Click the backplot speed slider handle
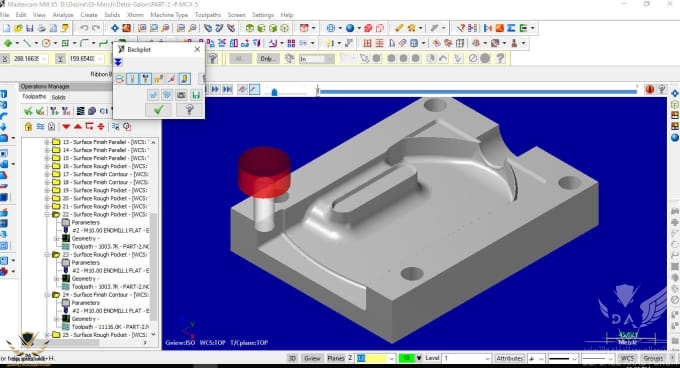 pyautogui.click(x=274, y=92)
